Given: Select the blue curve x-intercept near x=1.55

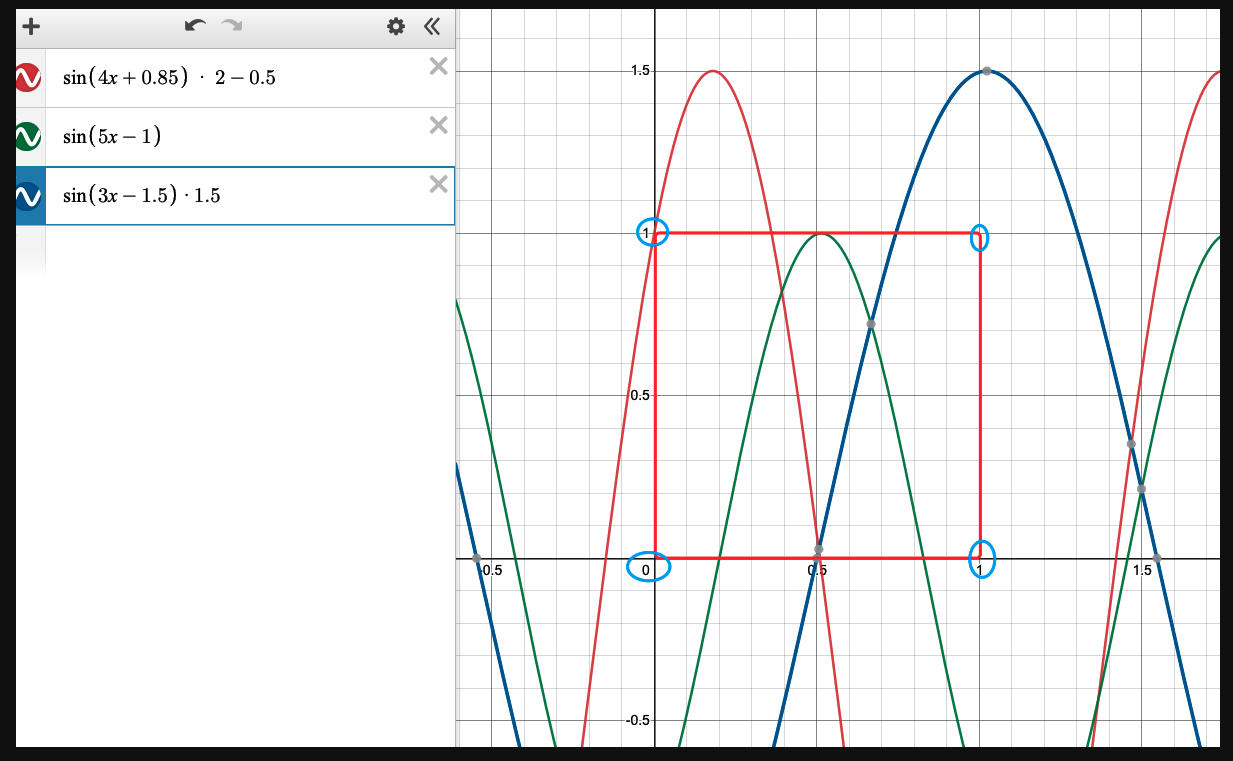Looking at the screenshot, I should point(1156,558).
